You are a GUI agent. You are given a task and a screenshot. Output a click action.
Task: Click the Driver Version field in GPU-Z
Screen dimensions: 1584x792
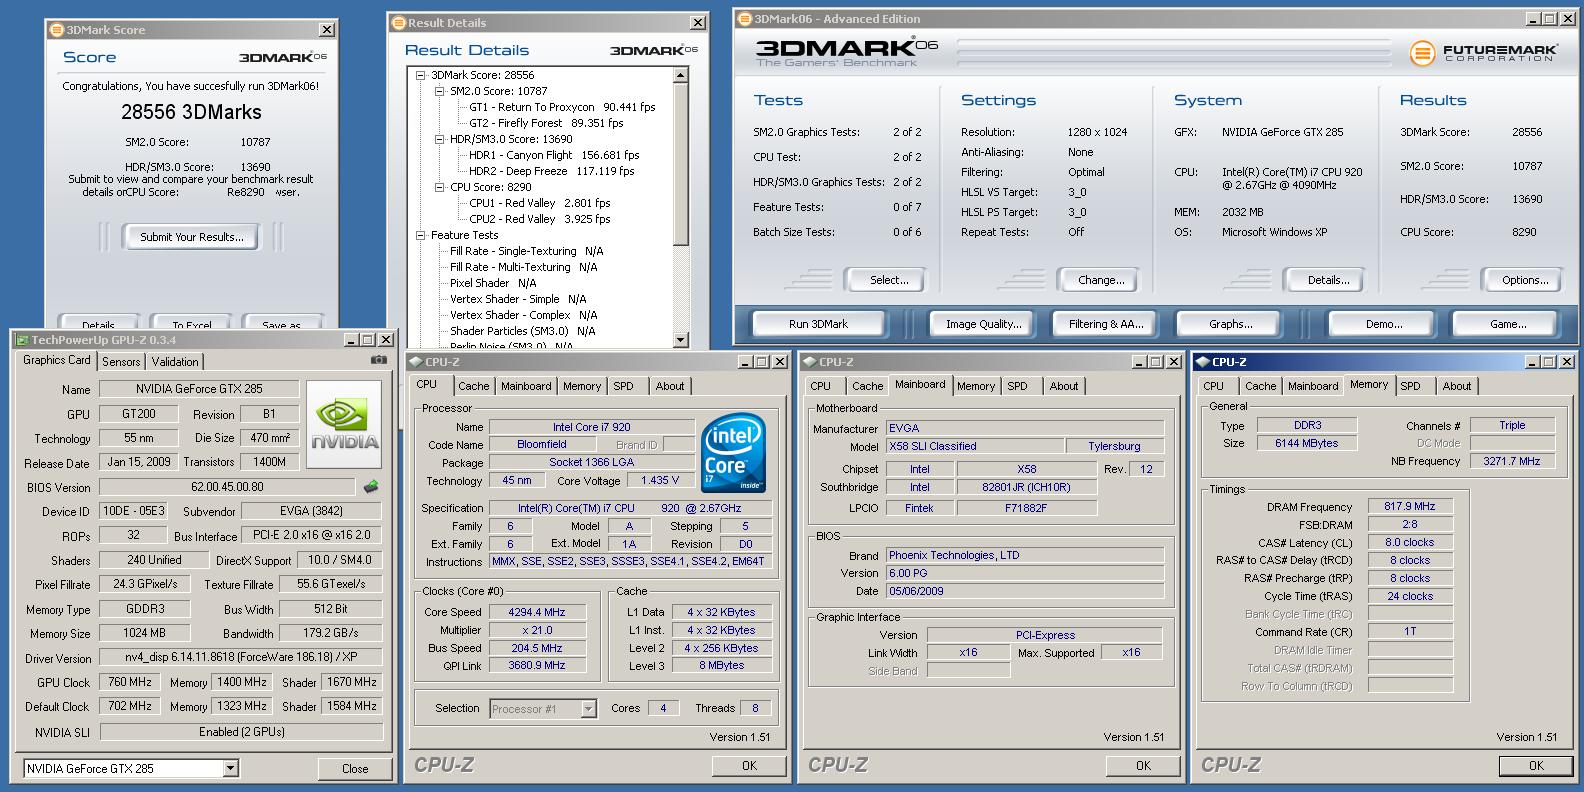click(x=240, y=658)
